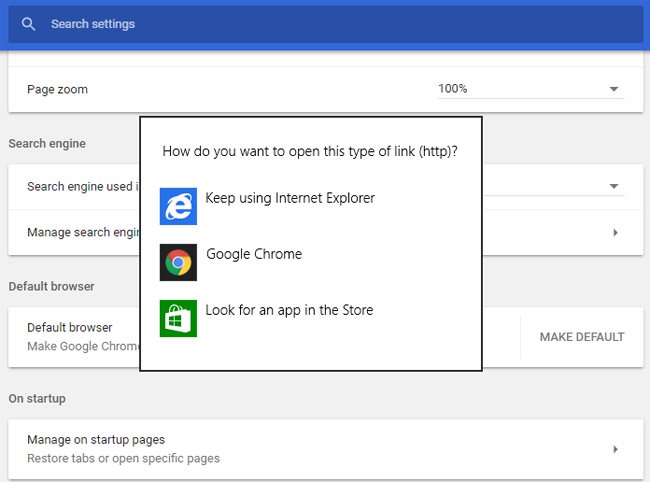Click the Manage on startup pages row
This screenshot has width=650, height=482.
[326, 449]
